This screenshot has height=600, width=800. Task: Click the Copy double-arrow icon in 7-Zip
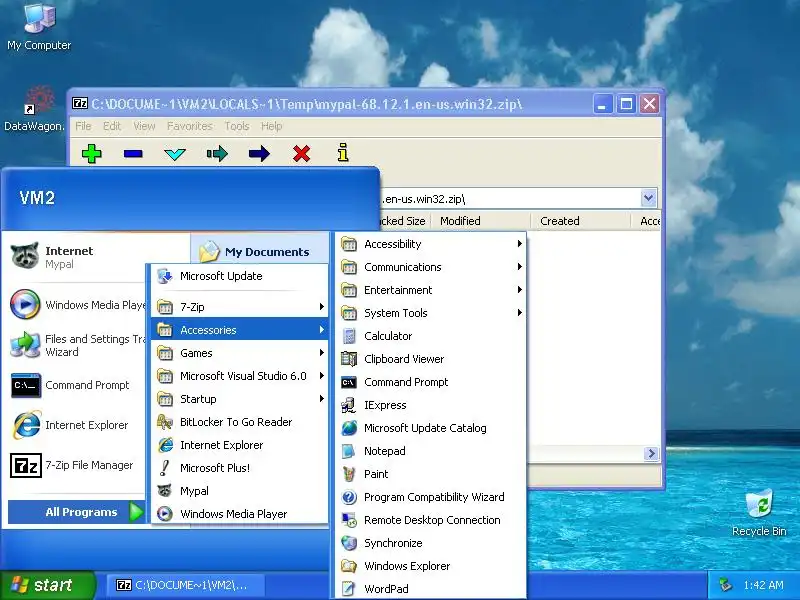tap(217, 153)
